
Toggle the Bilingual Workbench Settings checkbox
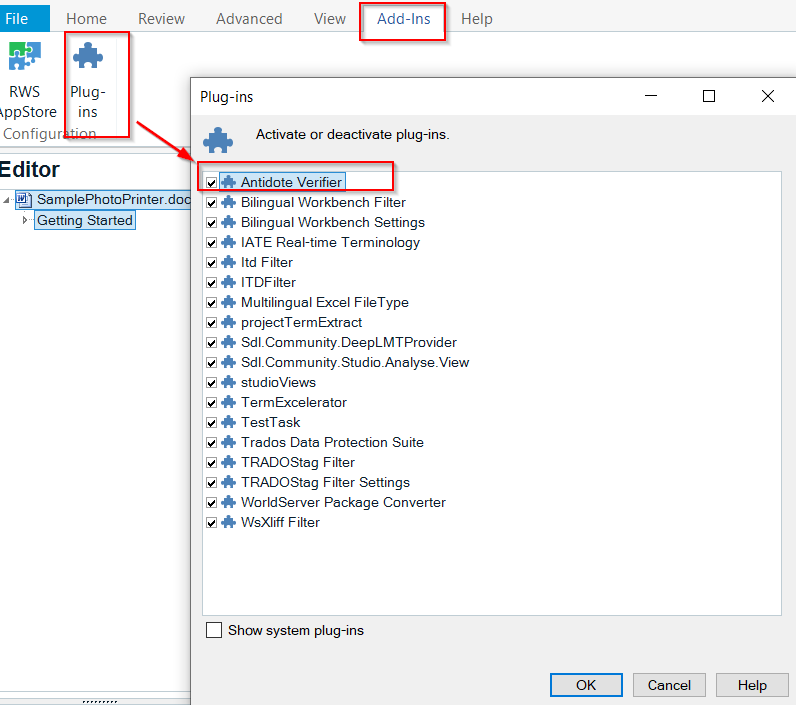coord(212,223)
